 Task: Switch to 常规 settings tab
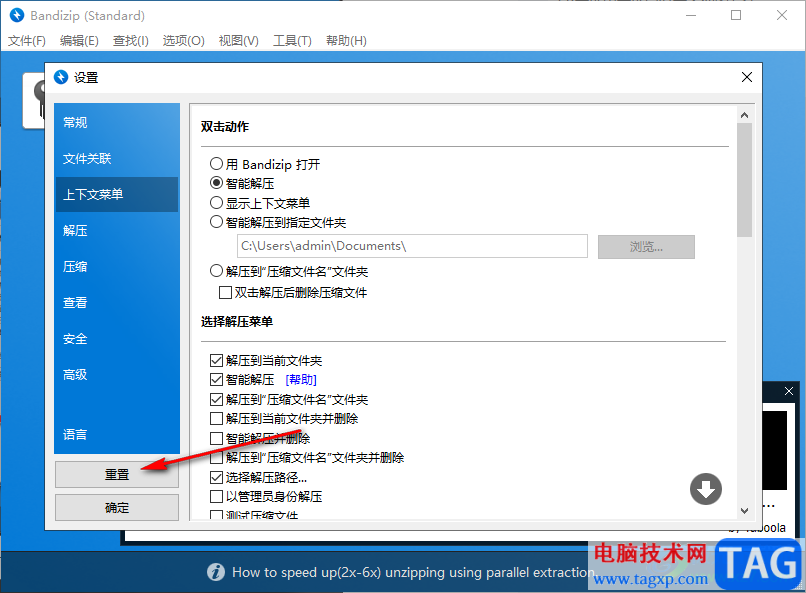[x=117, y=122]
